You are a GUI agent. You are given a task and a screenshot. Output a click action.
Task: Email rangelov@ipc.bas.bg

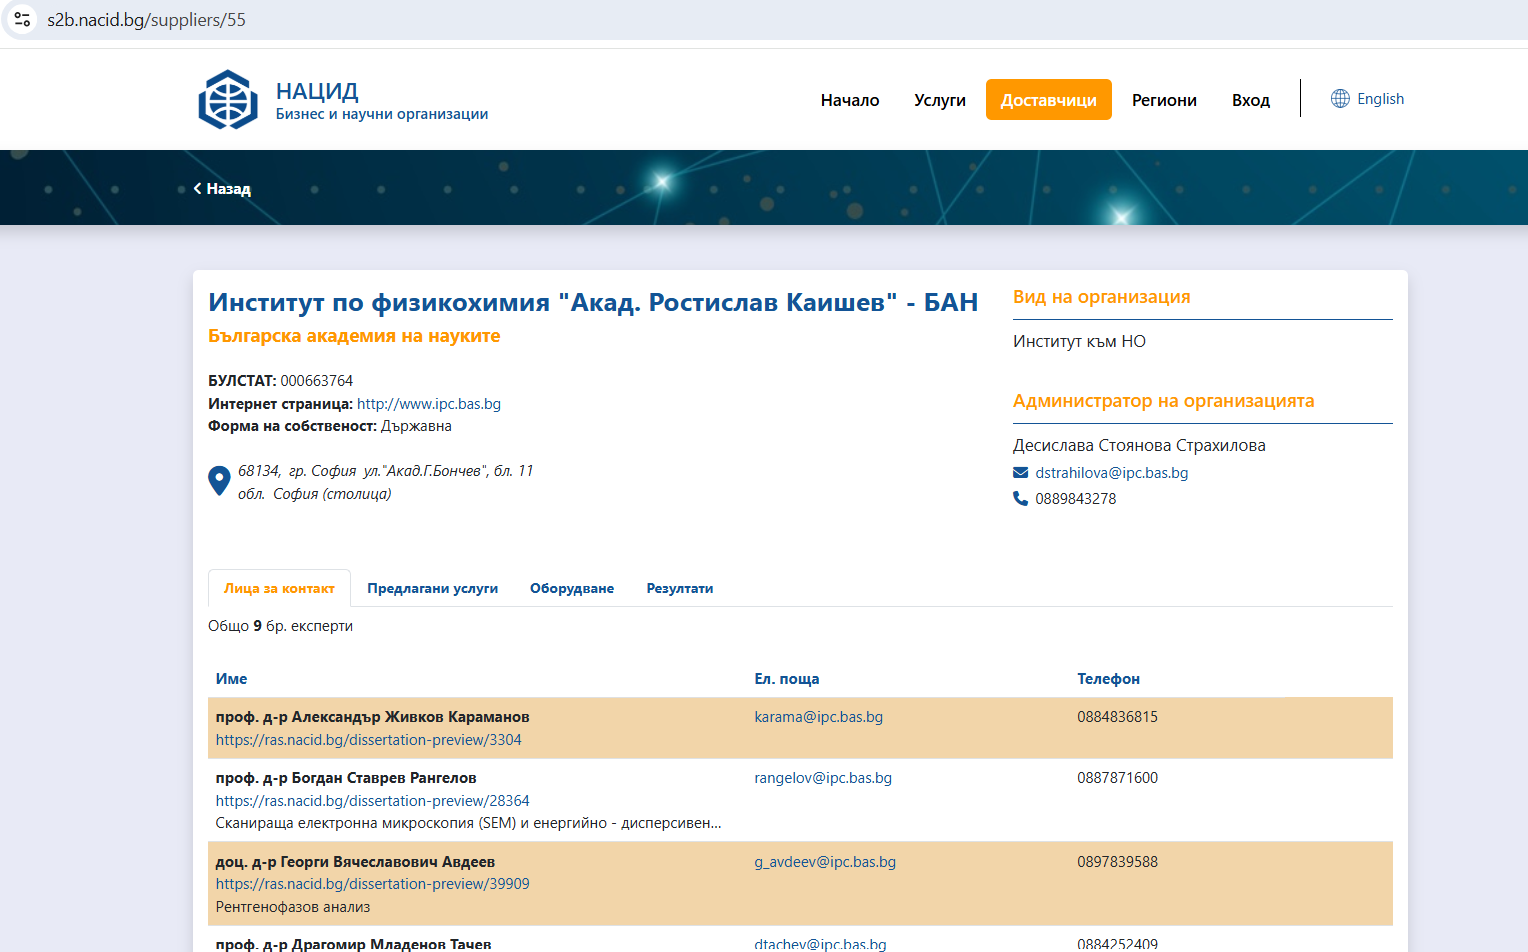[x=823, y=778]
